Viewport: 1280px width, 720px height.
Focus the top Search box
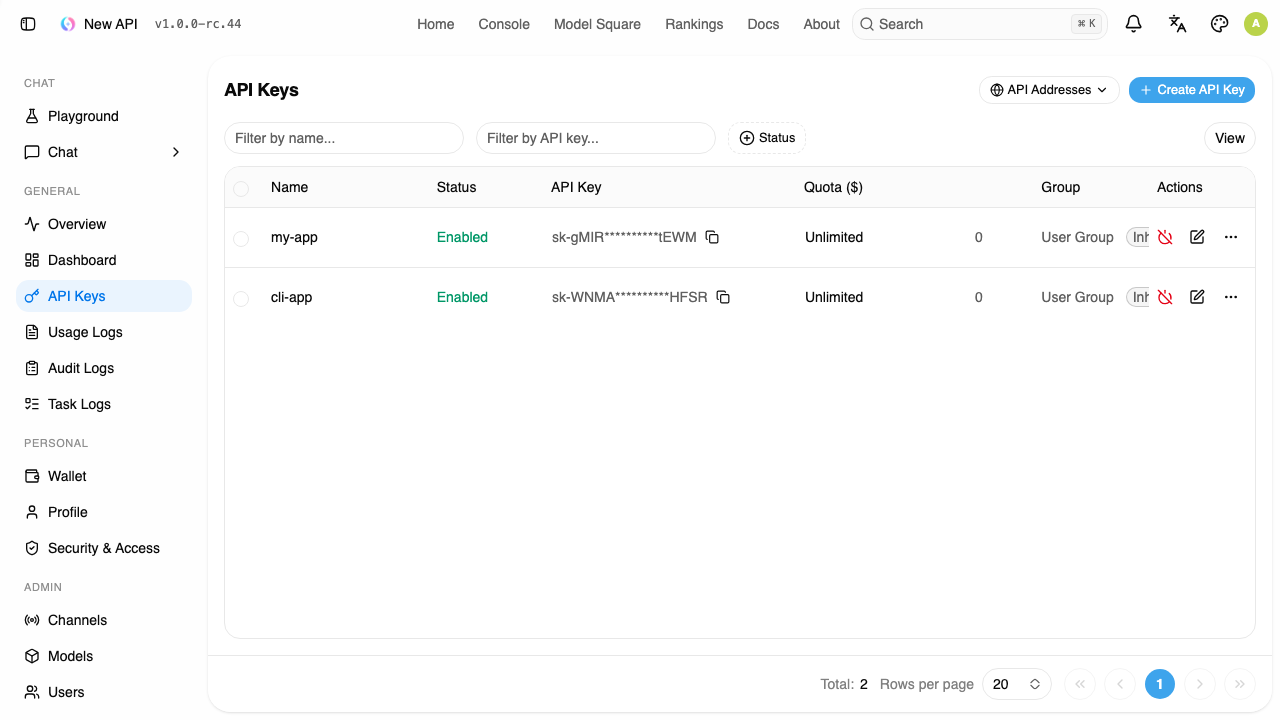pyautogui.click(x=980, y=24)
